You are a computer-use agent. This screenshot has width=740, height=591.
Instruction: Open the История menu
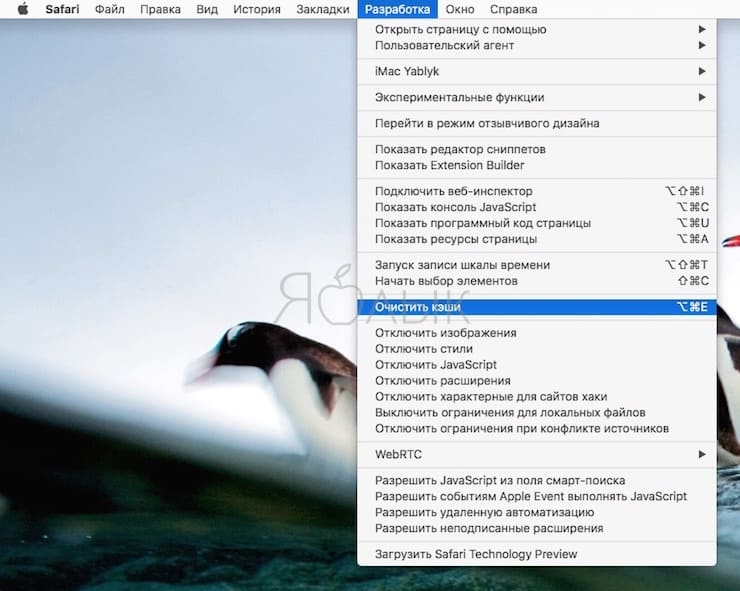point(257,9)
